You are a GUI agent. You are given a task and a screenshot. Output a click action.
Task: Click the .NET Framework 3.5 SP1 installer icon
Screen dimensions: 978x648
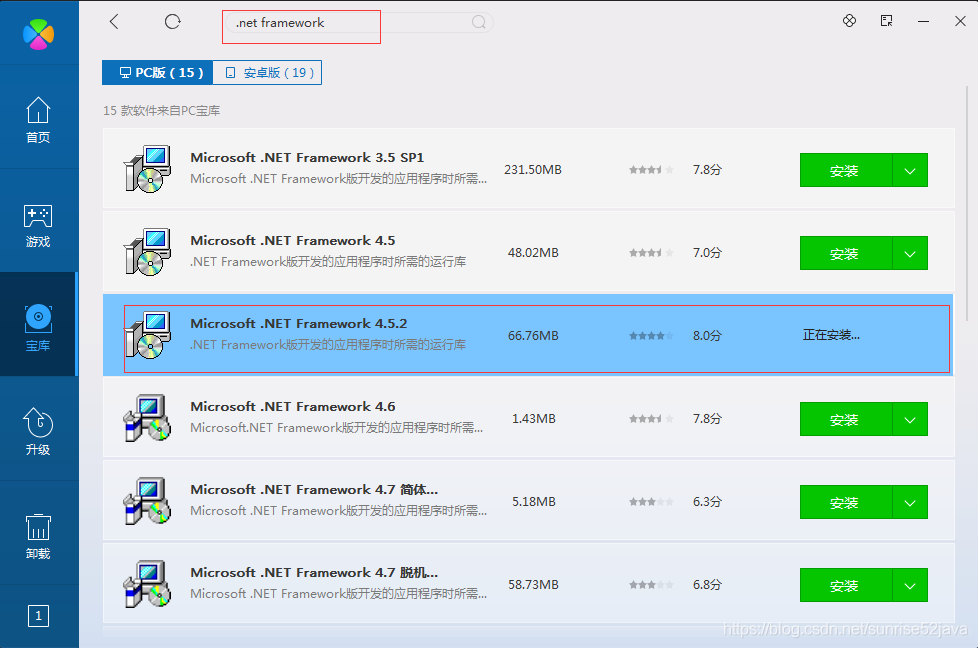click(147, 169)
